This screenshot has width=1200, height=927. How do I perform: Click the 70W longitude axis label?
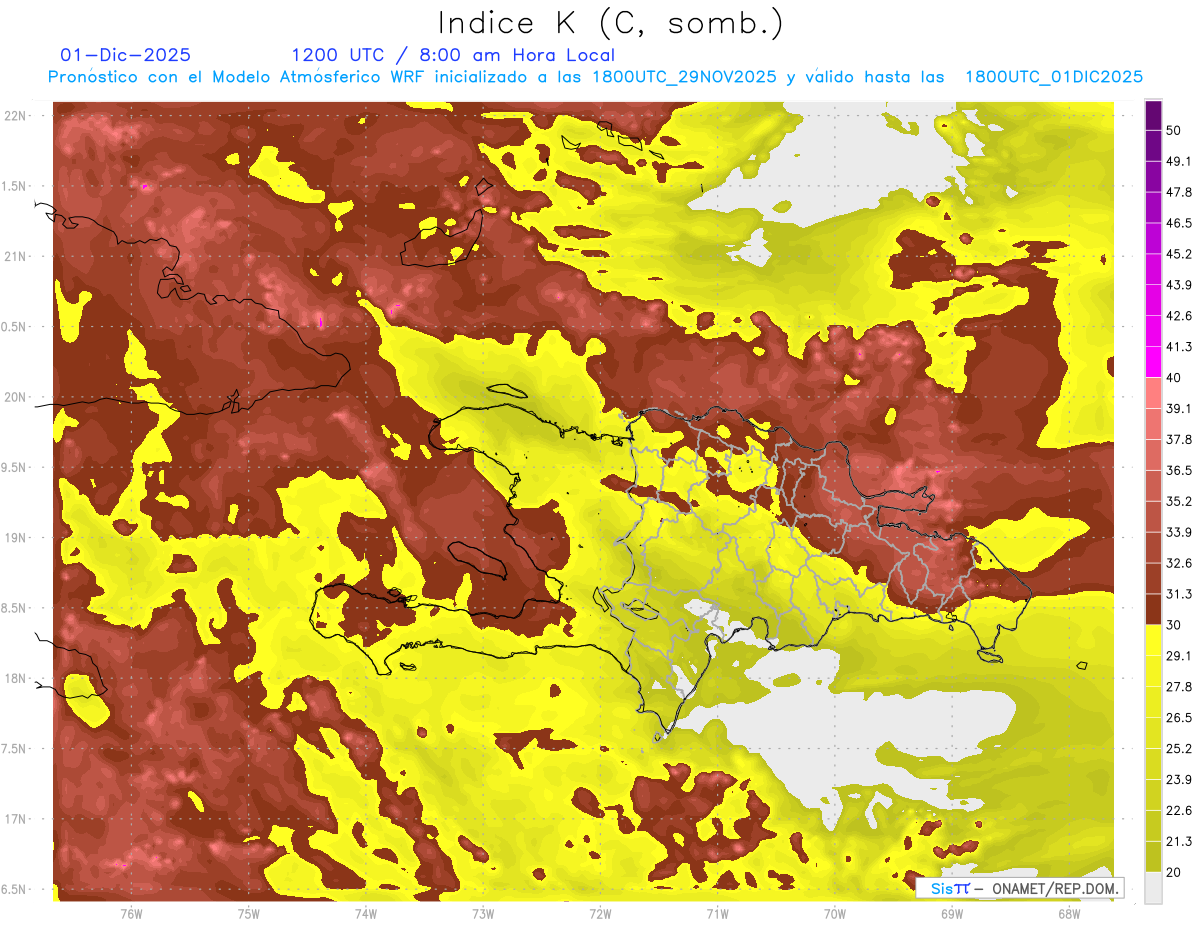point(835,913)
